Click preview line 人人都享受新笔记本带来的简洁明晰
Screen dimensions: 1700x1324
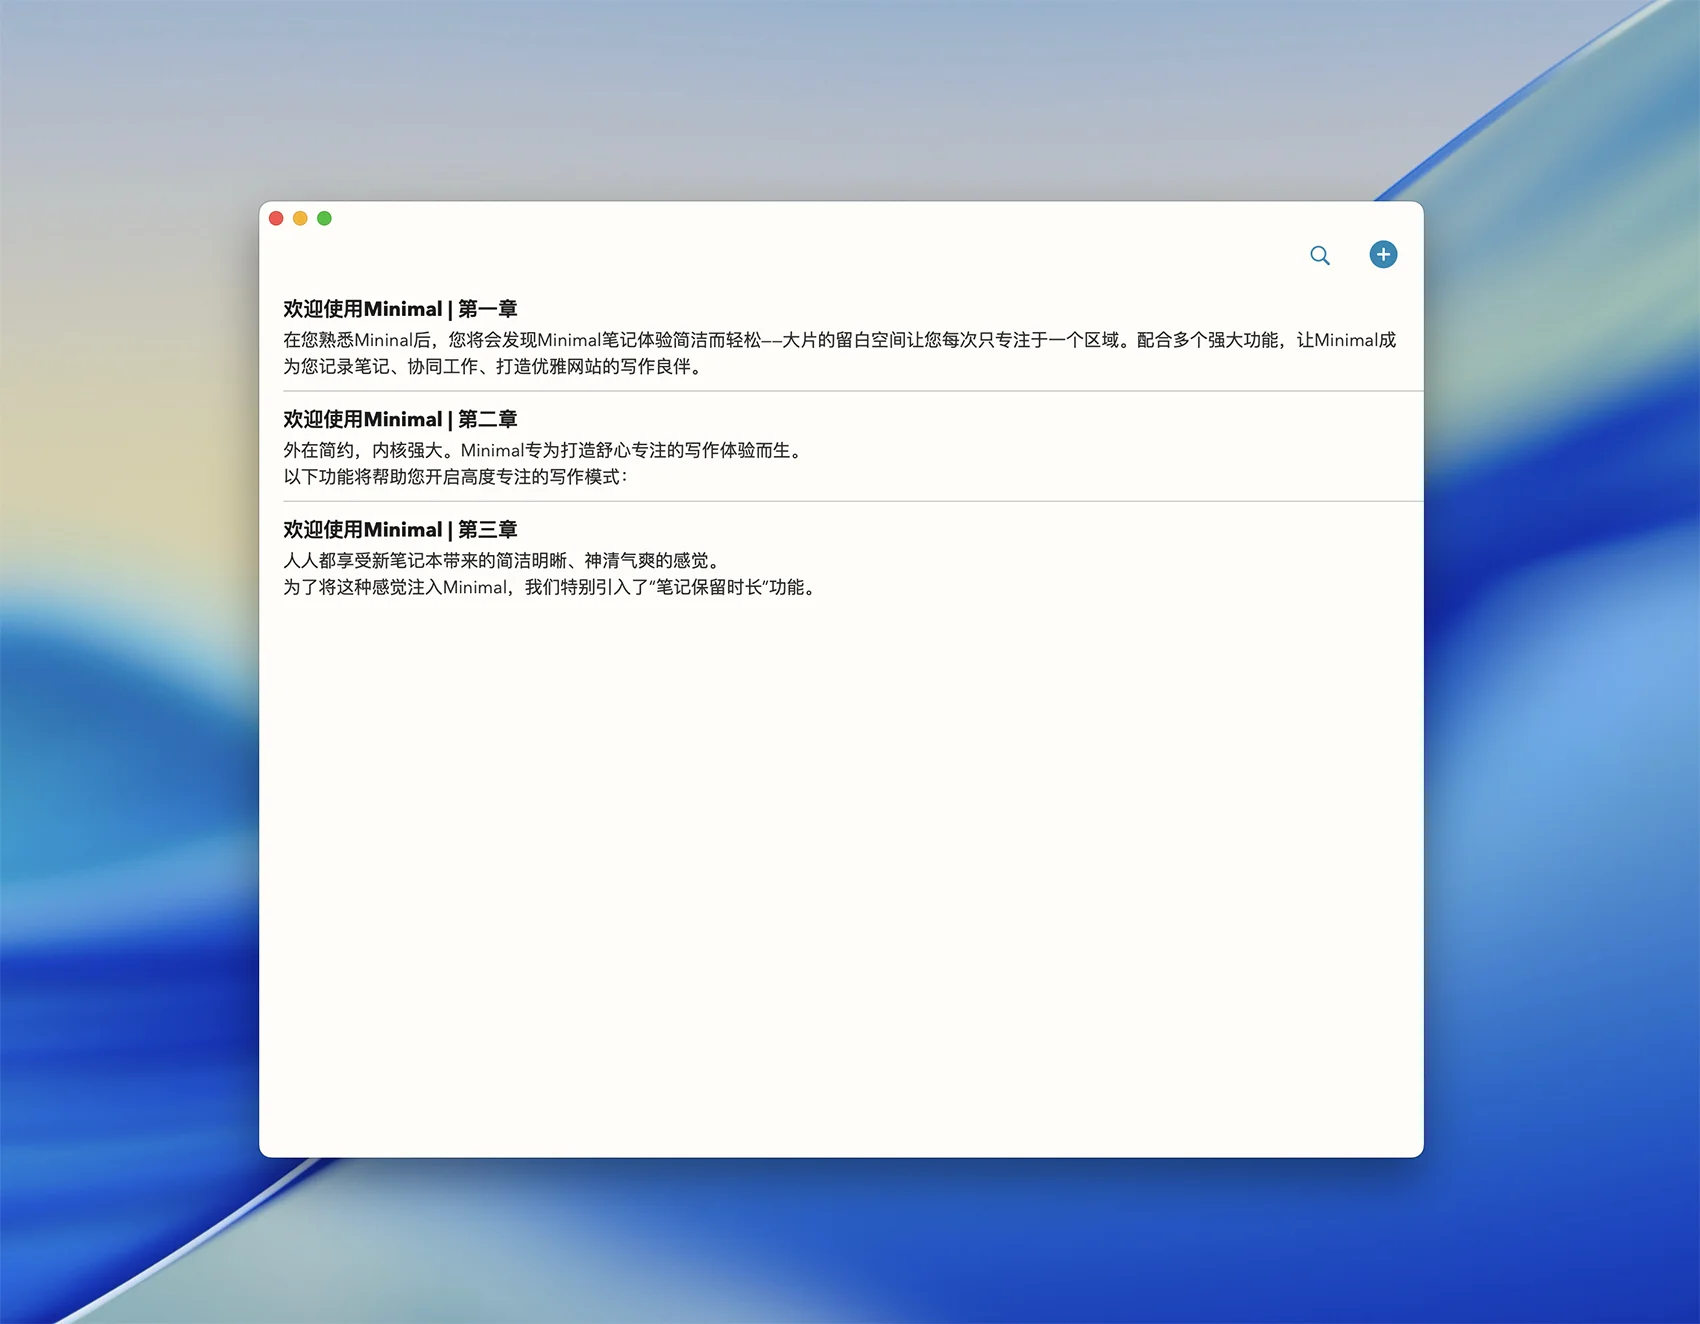click(500, 561)
